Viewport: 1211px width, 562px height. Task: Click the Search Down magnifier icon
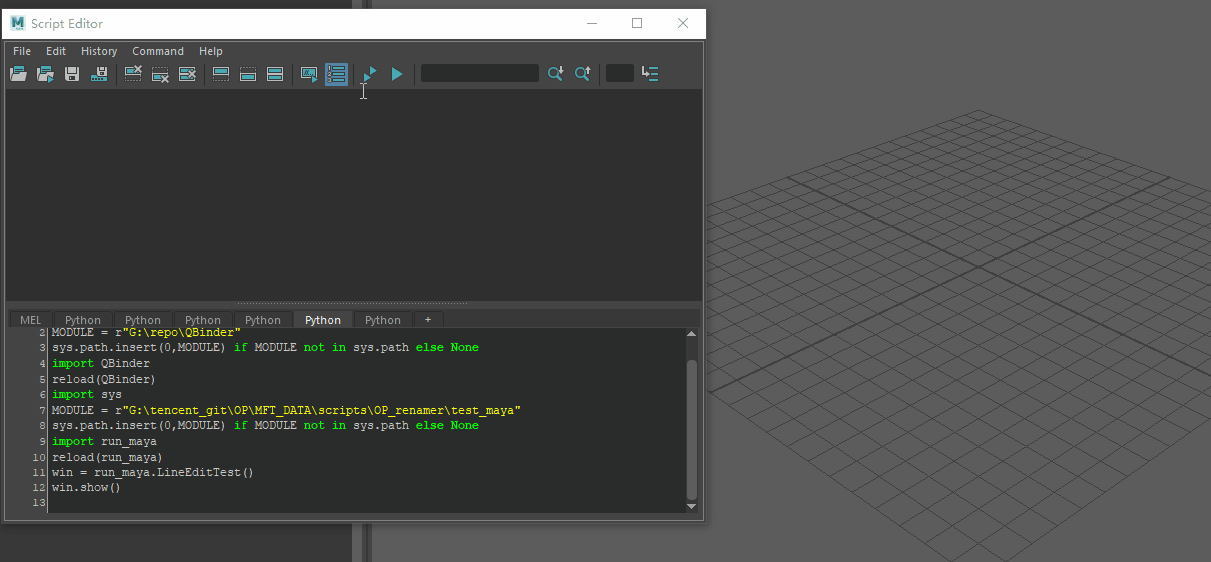coord(555,74)
